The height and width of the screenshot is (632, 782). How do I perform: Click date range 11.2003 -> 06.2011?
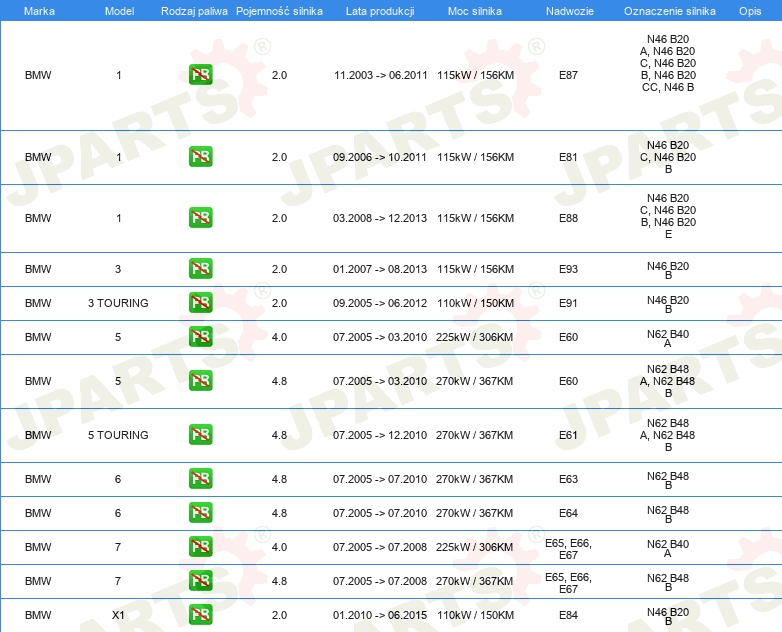(381, 75)
